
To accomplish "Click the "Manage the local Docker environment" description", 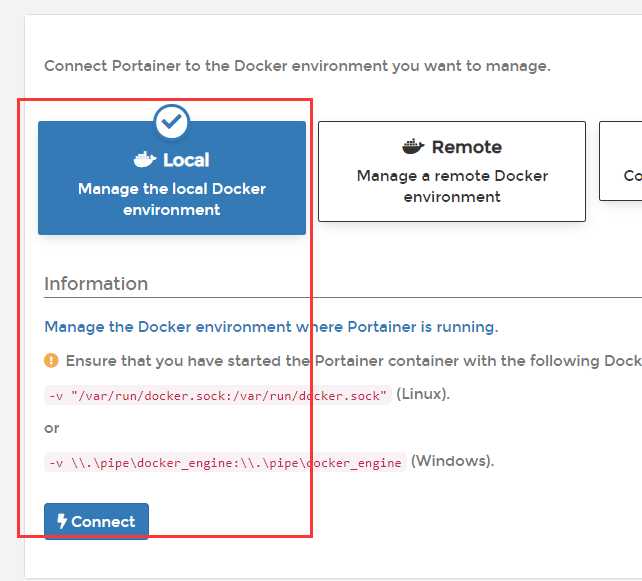I will coord(172,199).
